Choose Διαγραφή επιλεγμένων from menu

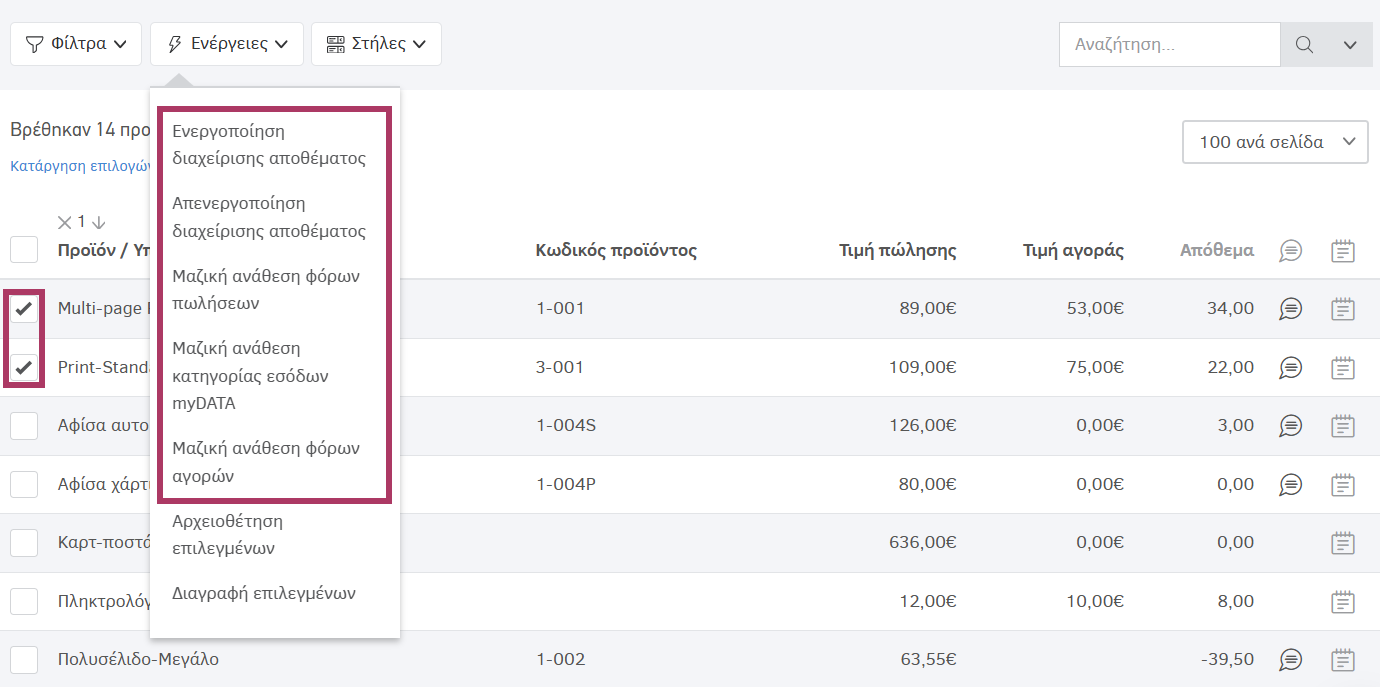pyautogui.click(x=264, y=593)
